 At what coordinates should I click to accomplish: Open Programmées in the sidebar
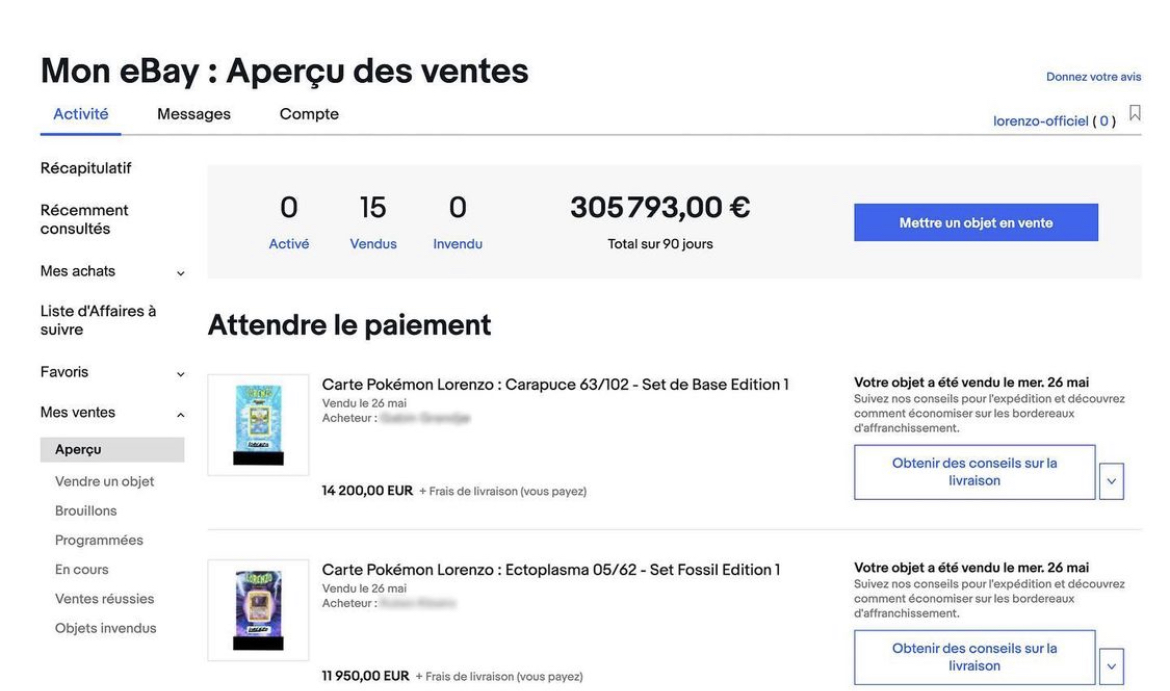point(98,540)
